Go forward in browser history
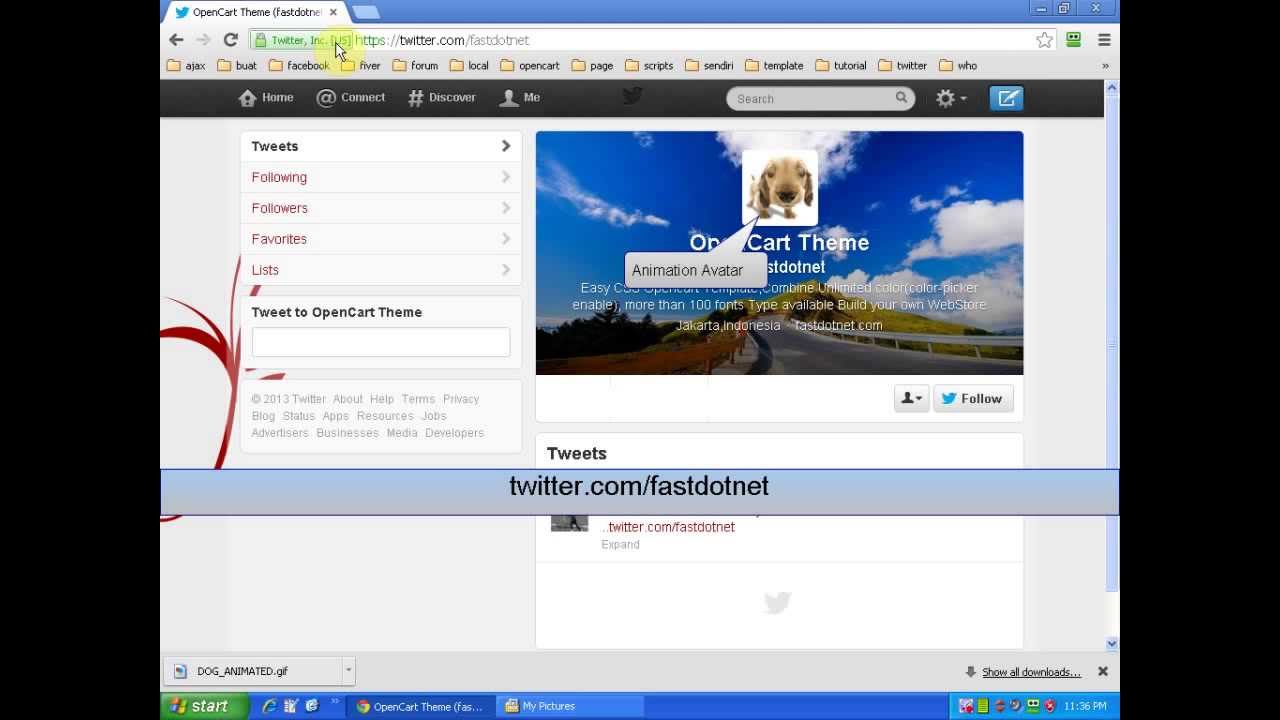 [203, 40]
